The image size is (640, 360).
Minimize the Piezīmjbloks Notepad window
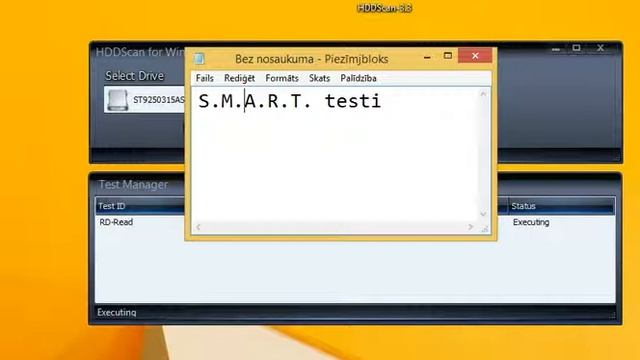[x=427, y=58]
